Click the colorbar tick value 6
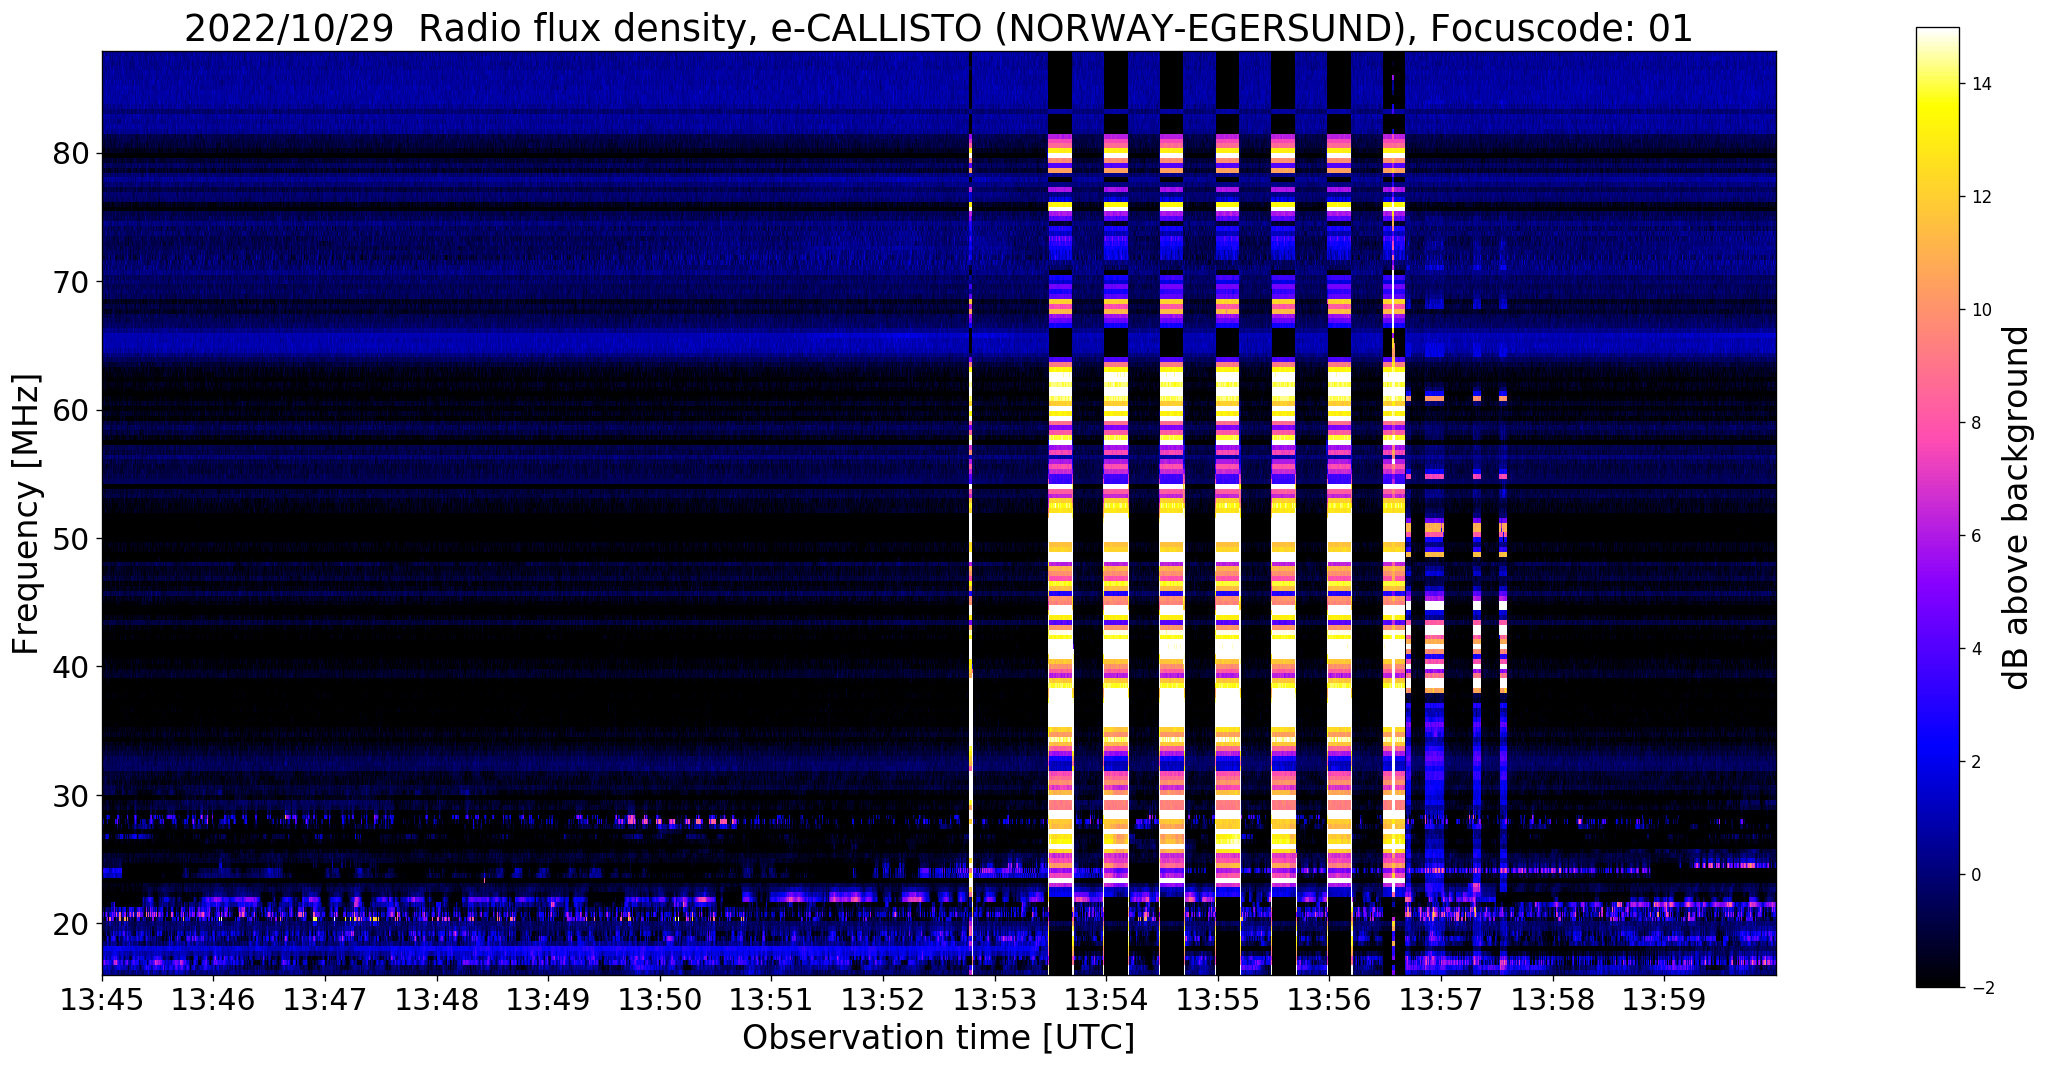Screen dimensions: 2047x1067 [x=1975, y=536]
